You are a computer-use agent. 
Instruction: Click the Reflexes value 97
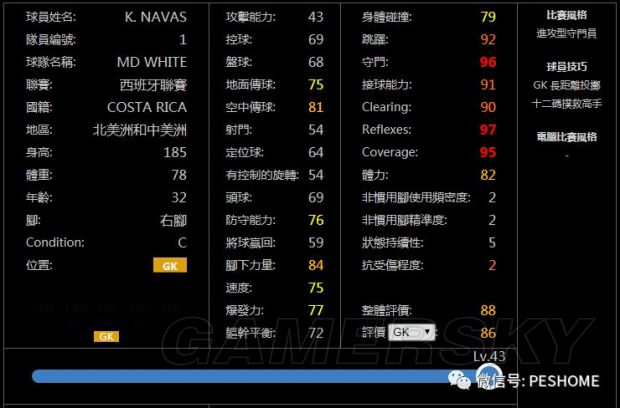[x=488, y=130]
